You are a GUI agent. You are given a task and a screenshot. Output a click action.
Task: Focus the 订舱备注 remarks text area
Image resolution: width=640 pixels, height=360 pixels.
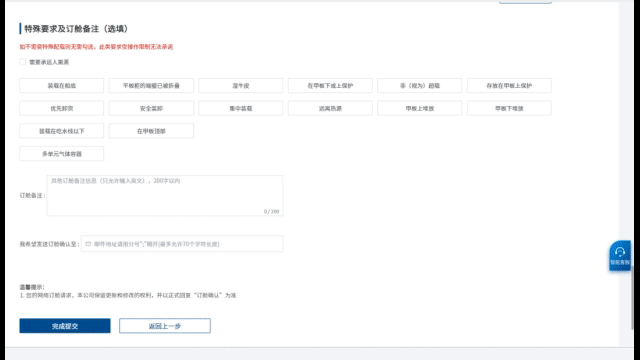(x=164, y=196)
